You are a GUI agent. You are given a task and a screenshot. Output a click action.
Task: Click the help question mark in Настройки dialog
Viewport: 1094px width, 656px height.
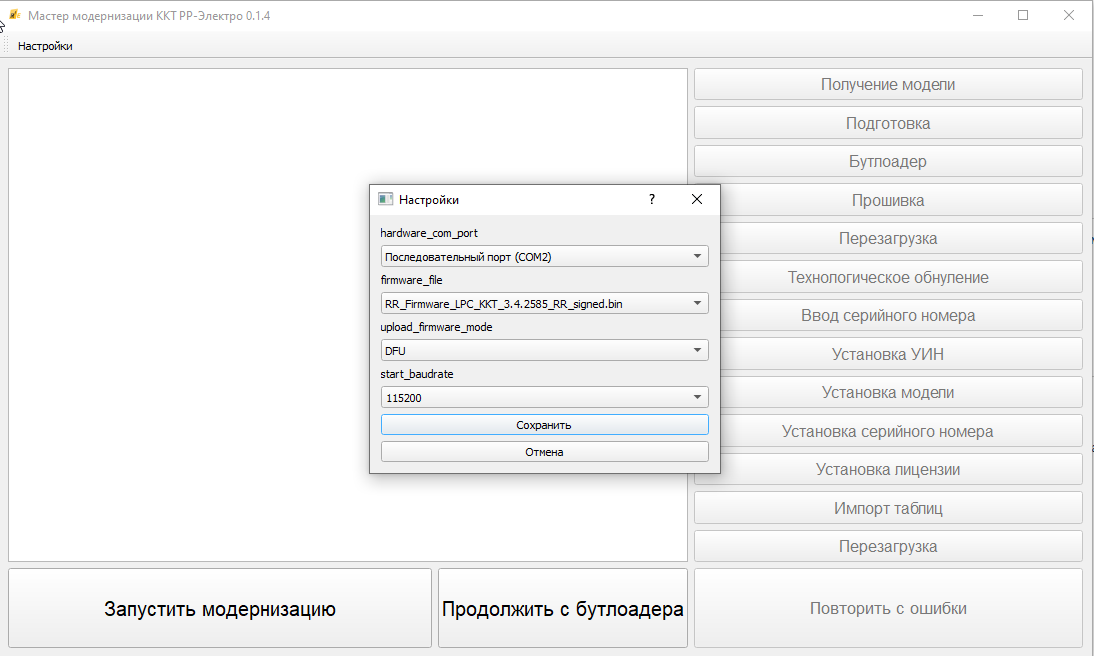[652, 199]
